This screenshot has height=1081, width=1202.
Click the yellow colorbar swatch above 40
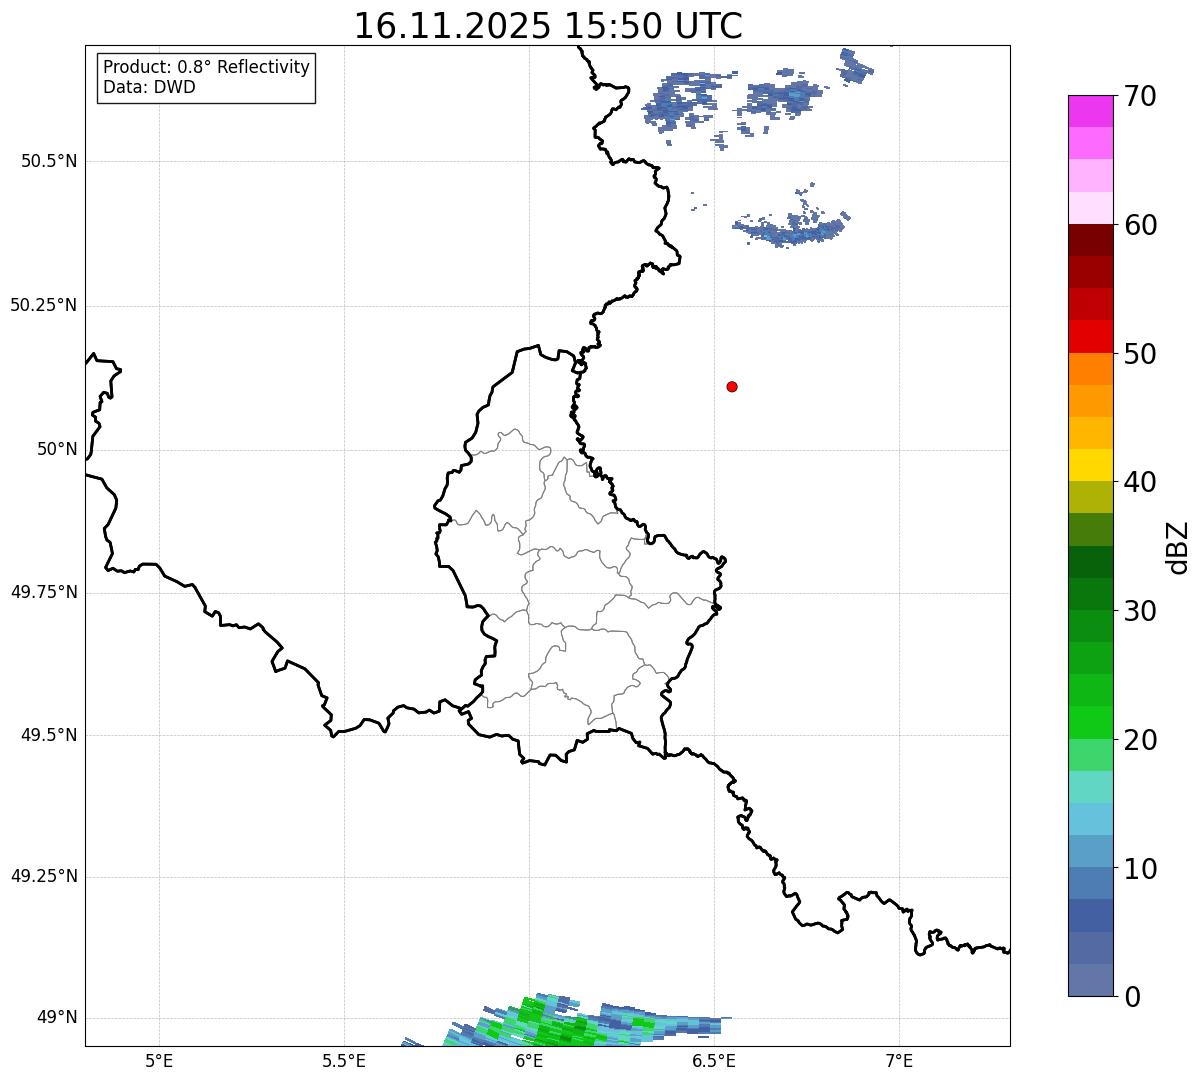[1091, 465]
